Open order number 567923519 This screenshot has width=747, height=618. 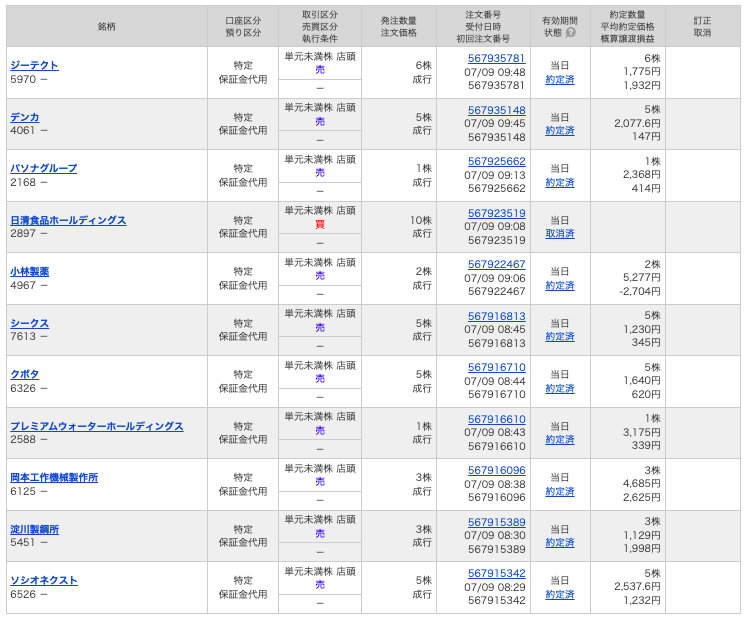pyautogui.click(x=496, y=213)
